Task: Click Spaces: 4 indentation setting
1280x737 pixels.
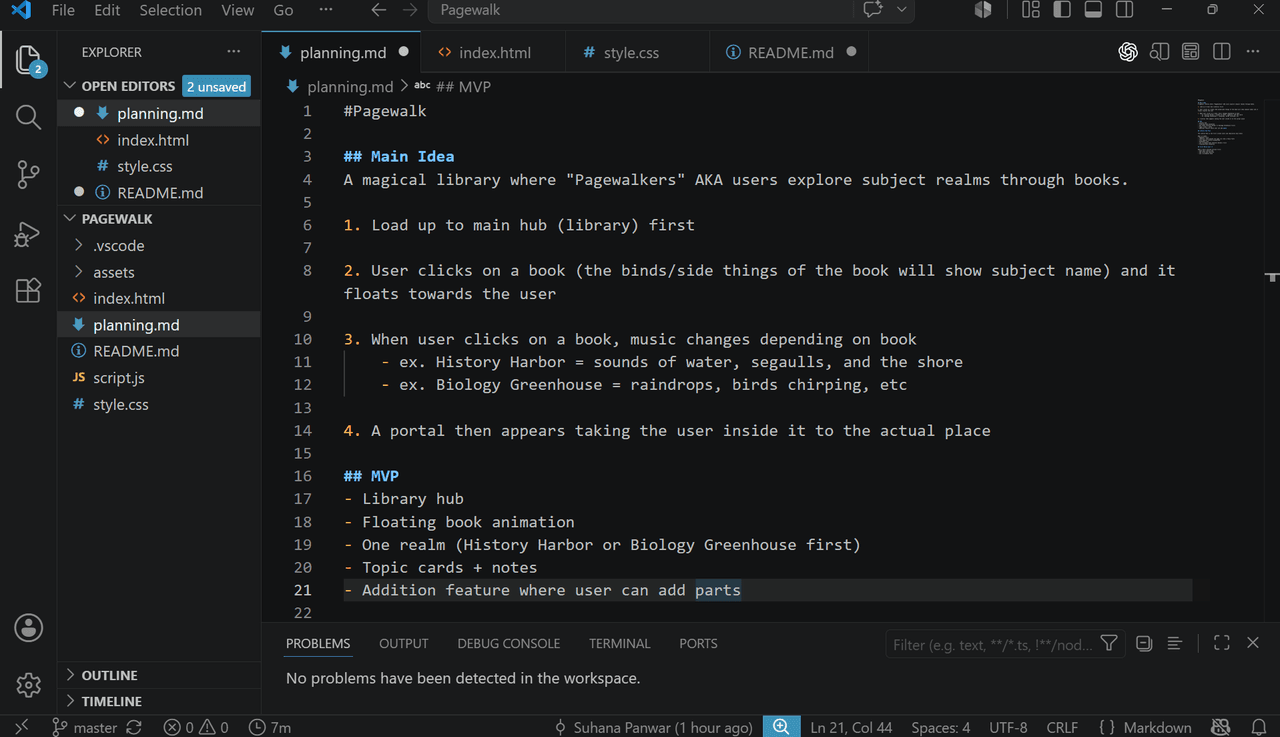Action: (940, 727)
